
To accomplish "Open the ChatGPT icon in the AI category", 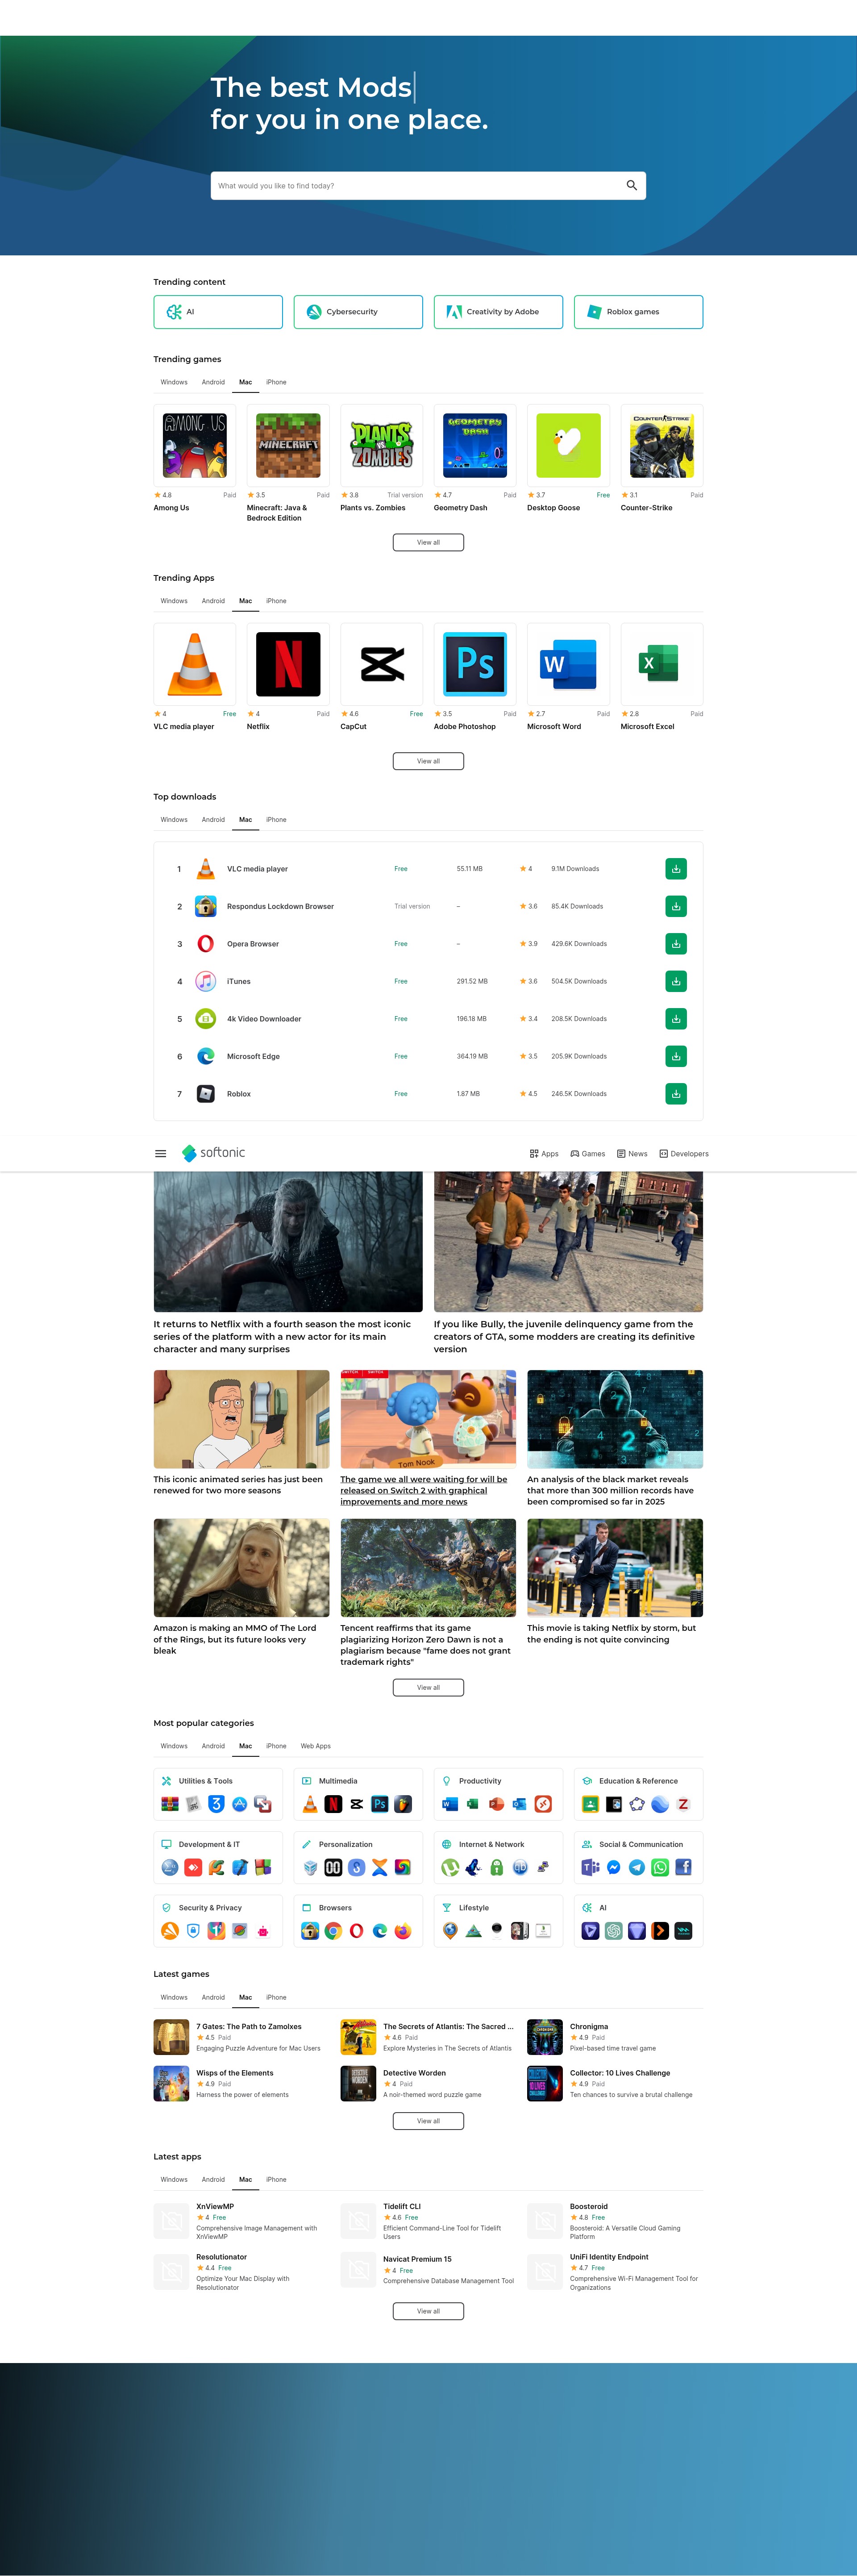I will point(614,1931).
